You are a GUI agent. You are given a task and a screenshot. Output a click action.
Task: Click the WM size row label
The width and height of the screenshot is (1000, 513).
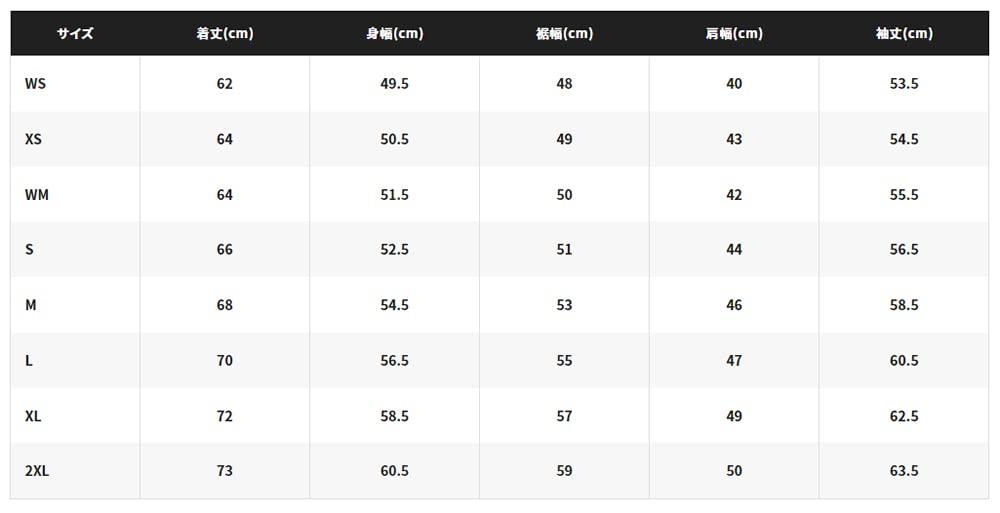point(37,195)
